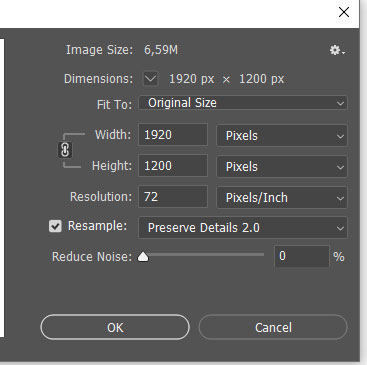Image resolution: width=367 pixels, height=365 pixels.
Task: Click the Reduce Noise label
Action: (92, 257)
